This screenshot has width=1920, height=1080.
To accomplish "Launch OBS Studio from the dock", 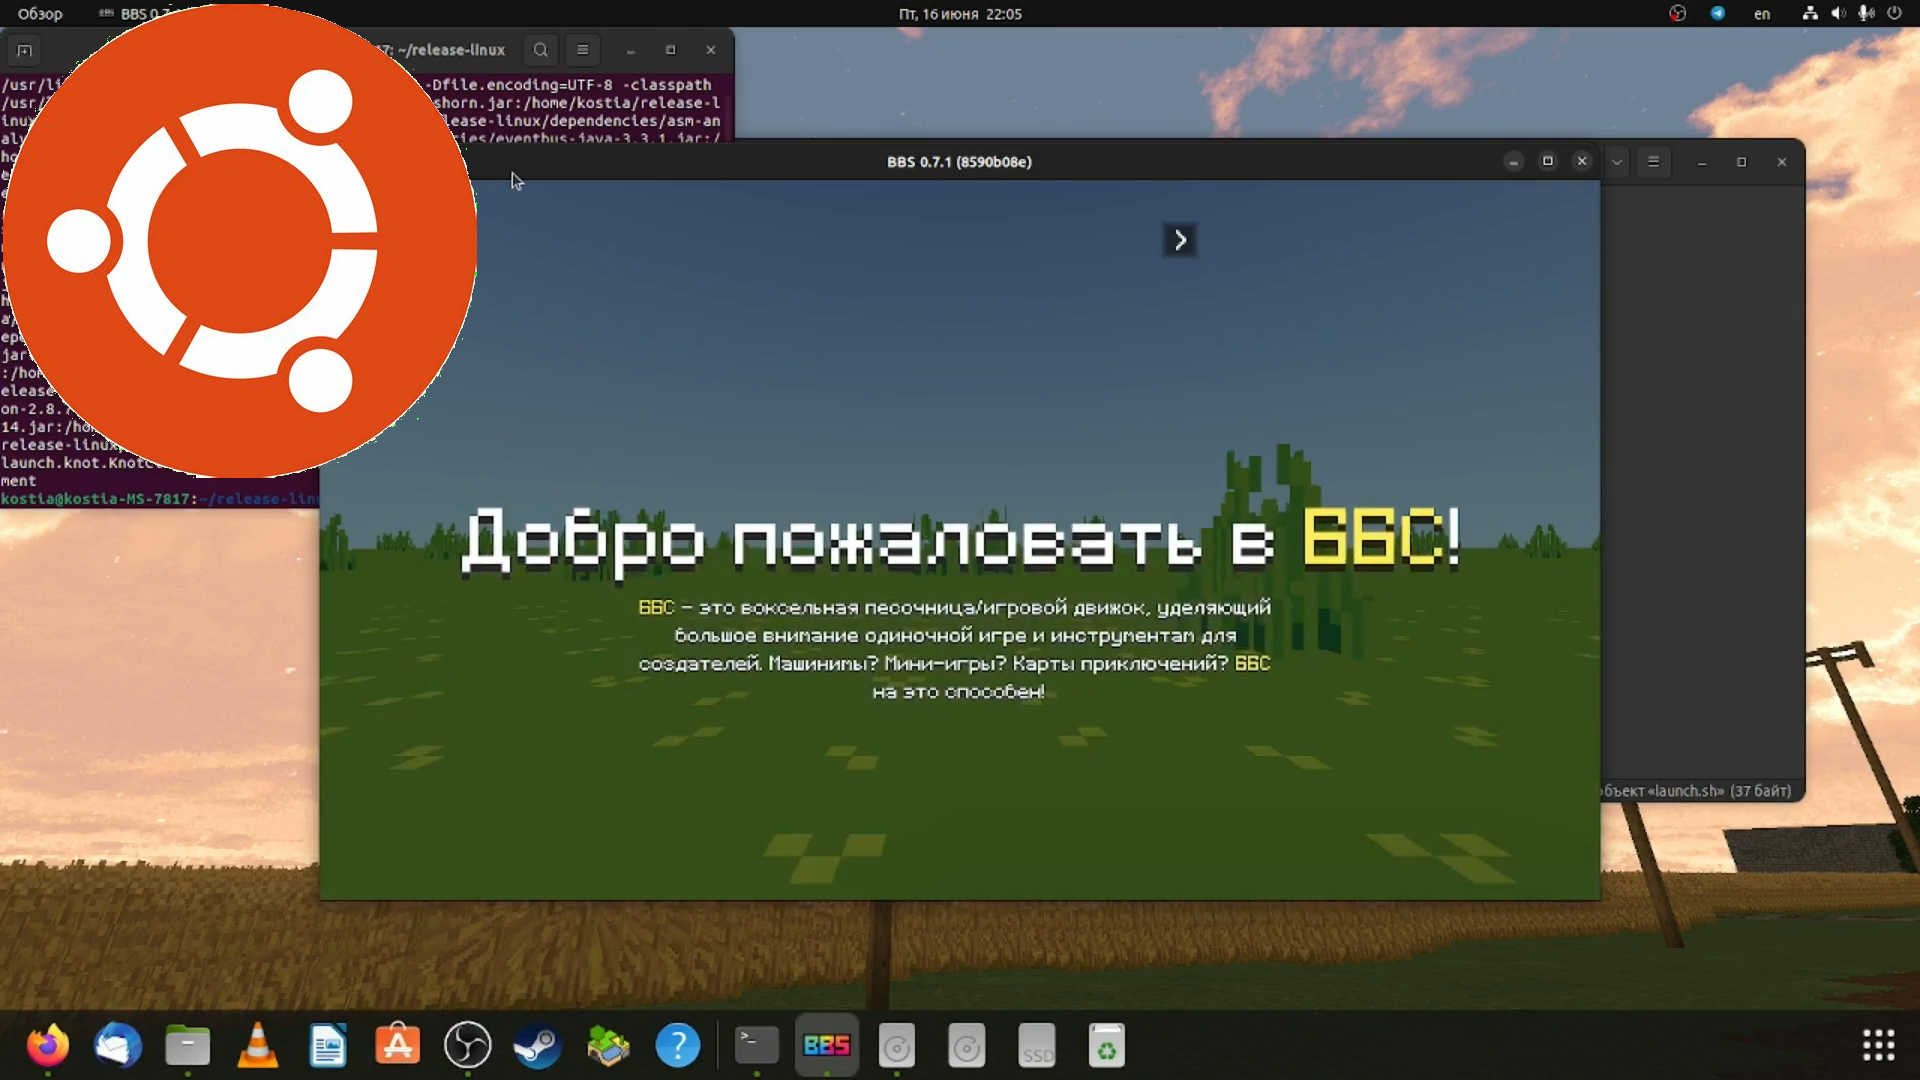I will [x=469, y=1045].
